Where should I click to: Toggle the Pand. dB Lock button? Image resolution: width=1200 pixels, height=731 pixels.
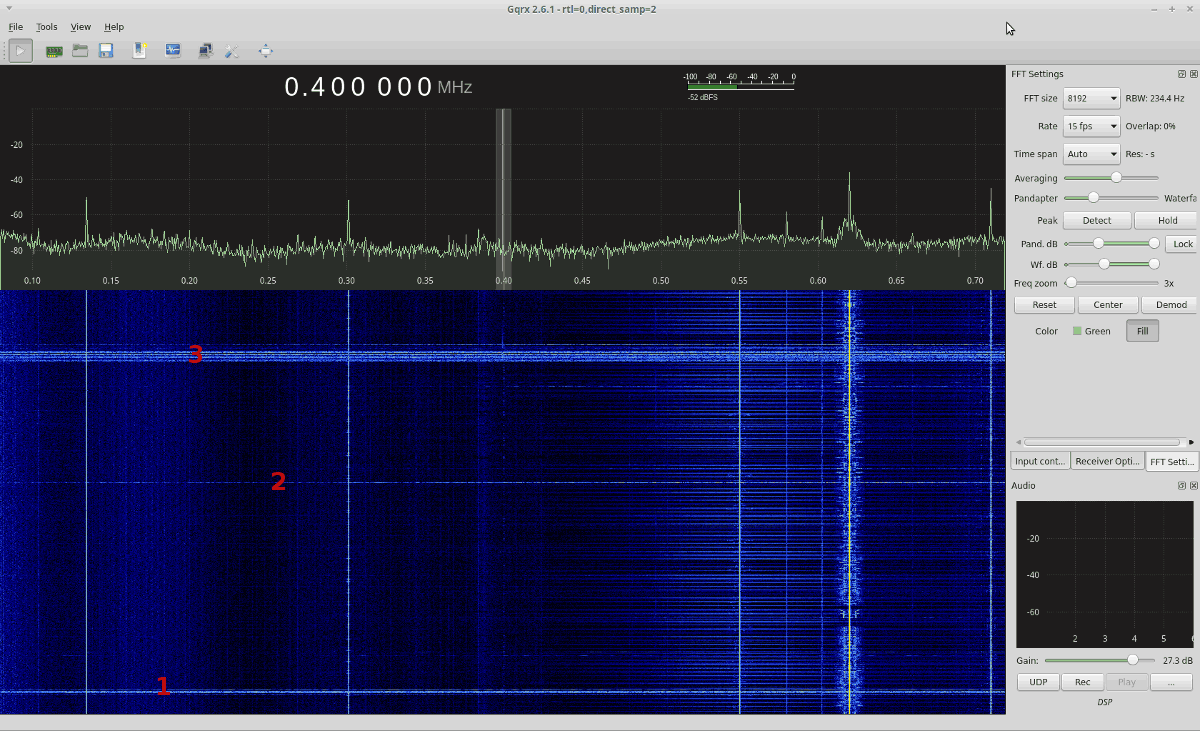pos(1182,244)
